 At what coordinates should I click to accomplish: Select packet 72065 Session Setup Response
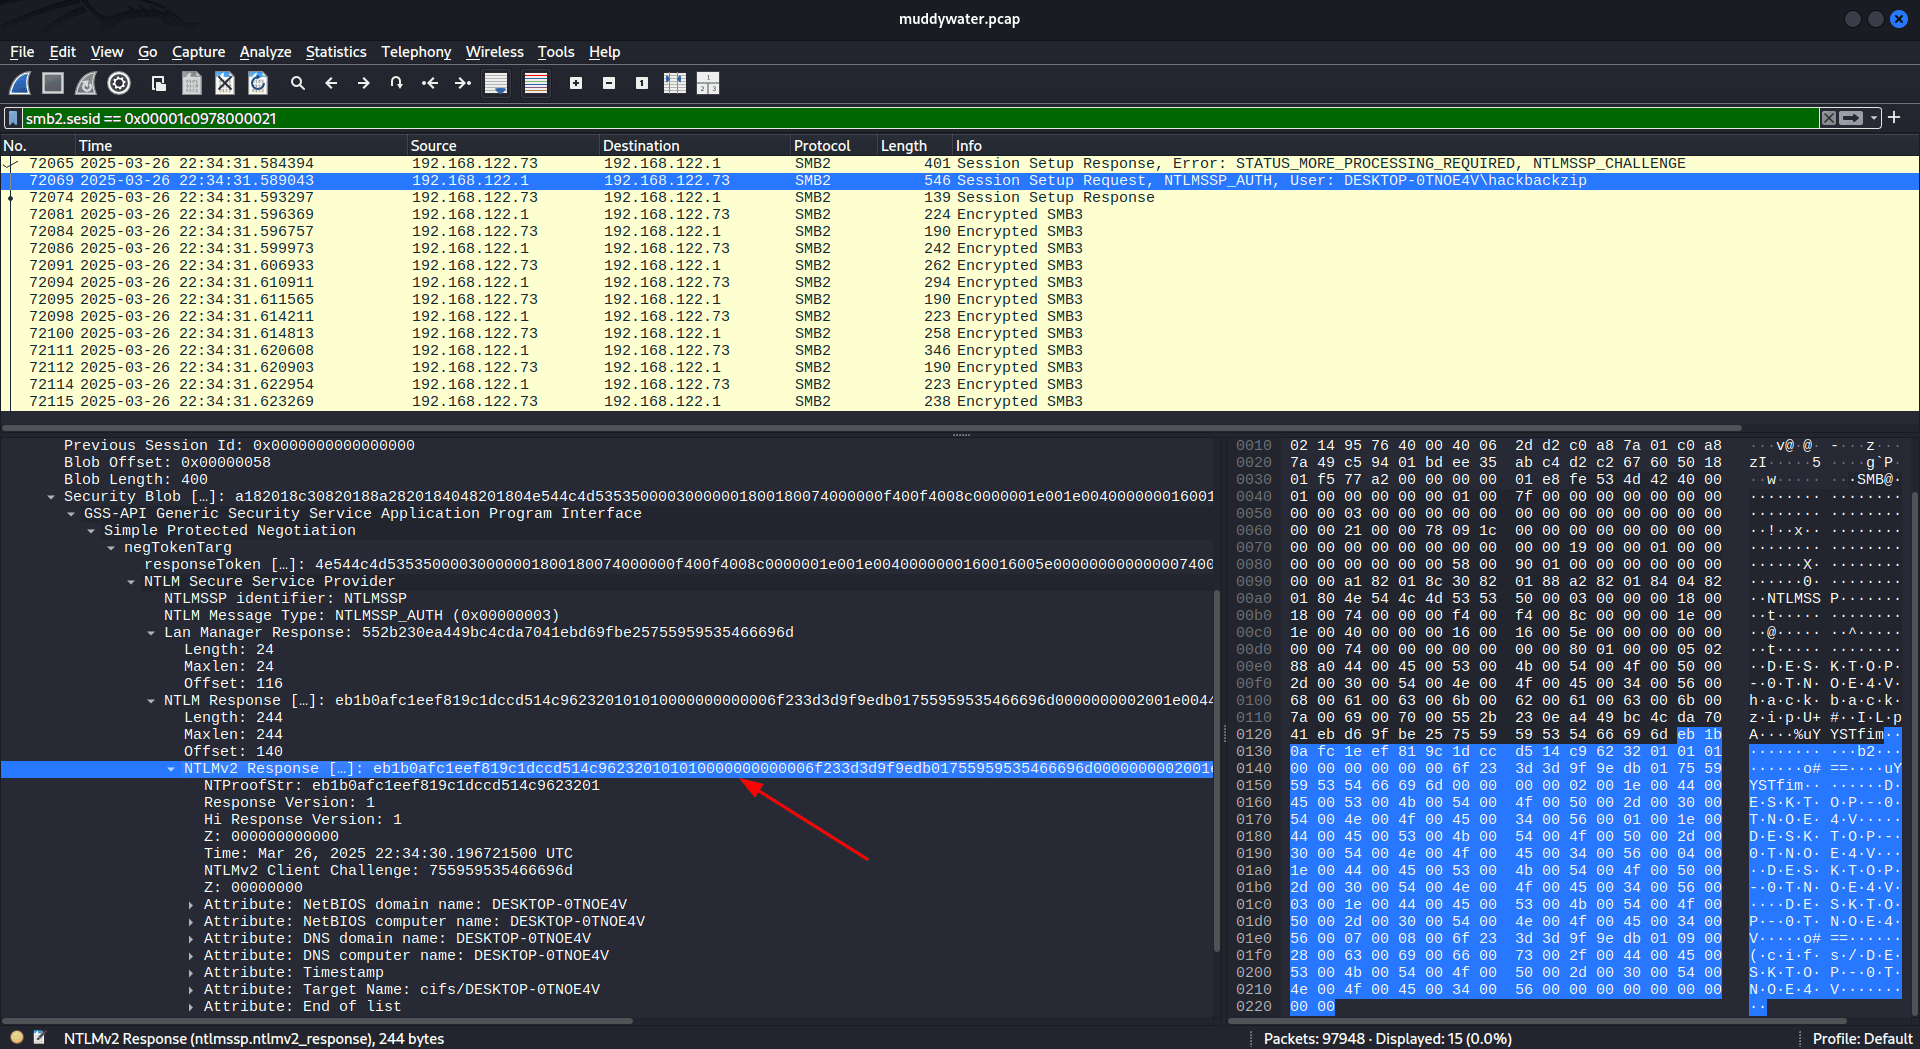tap(960, 164)
